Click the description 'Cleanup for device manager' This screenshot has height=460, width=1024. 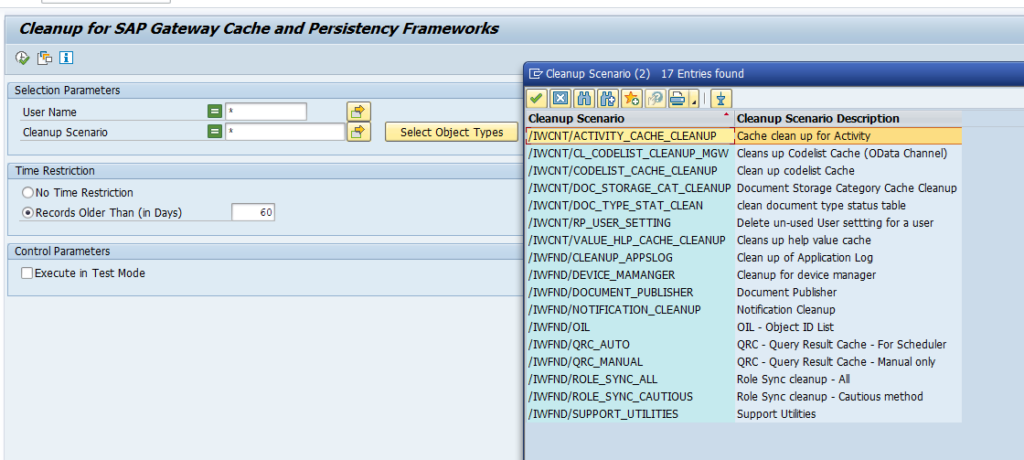(x=806, y=275)
